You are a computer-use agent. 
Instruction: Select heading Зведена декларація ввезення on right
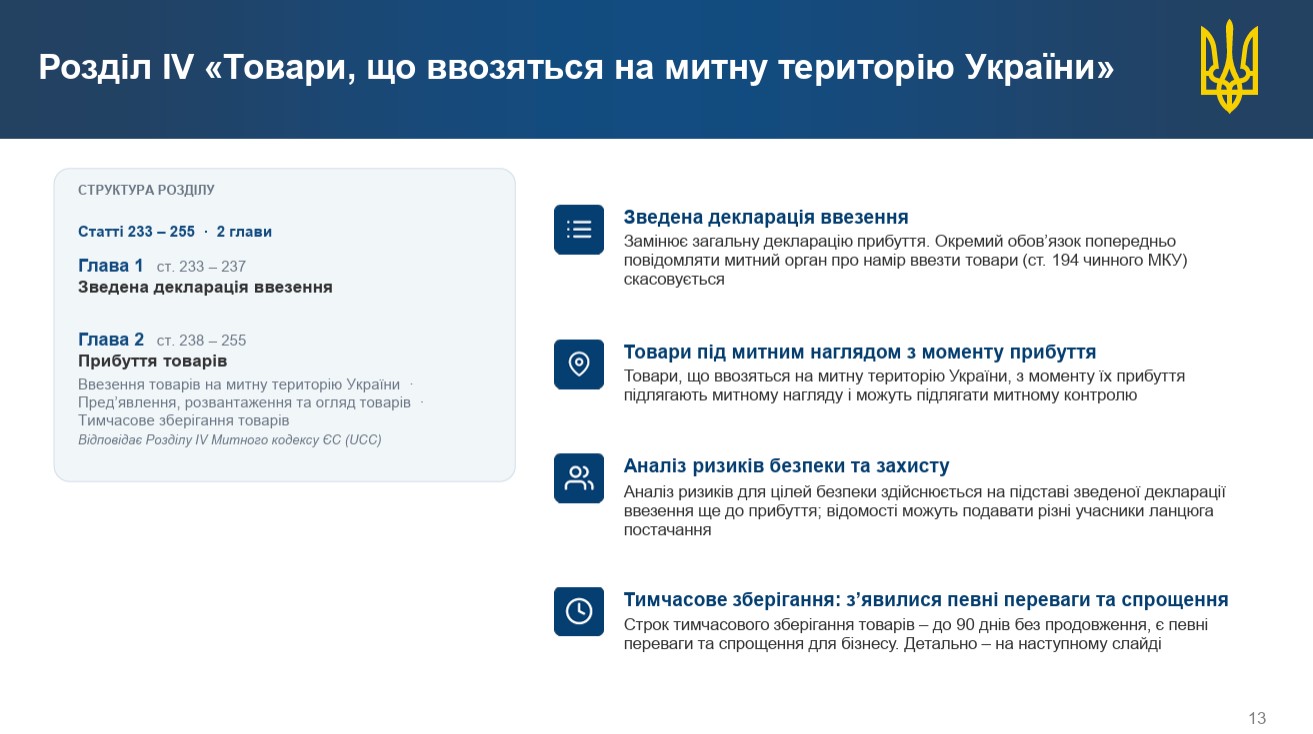pyautogui.click(x=766, y=217)
